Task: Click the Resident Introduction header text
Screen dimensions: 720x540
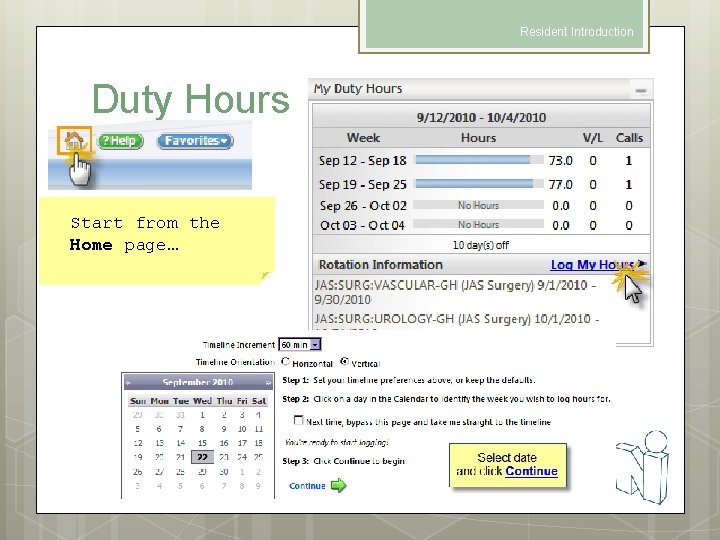Action: click(x=577, y=32)
